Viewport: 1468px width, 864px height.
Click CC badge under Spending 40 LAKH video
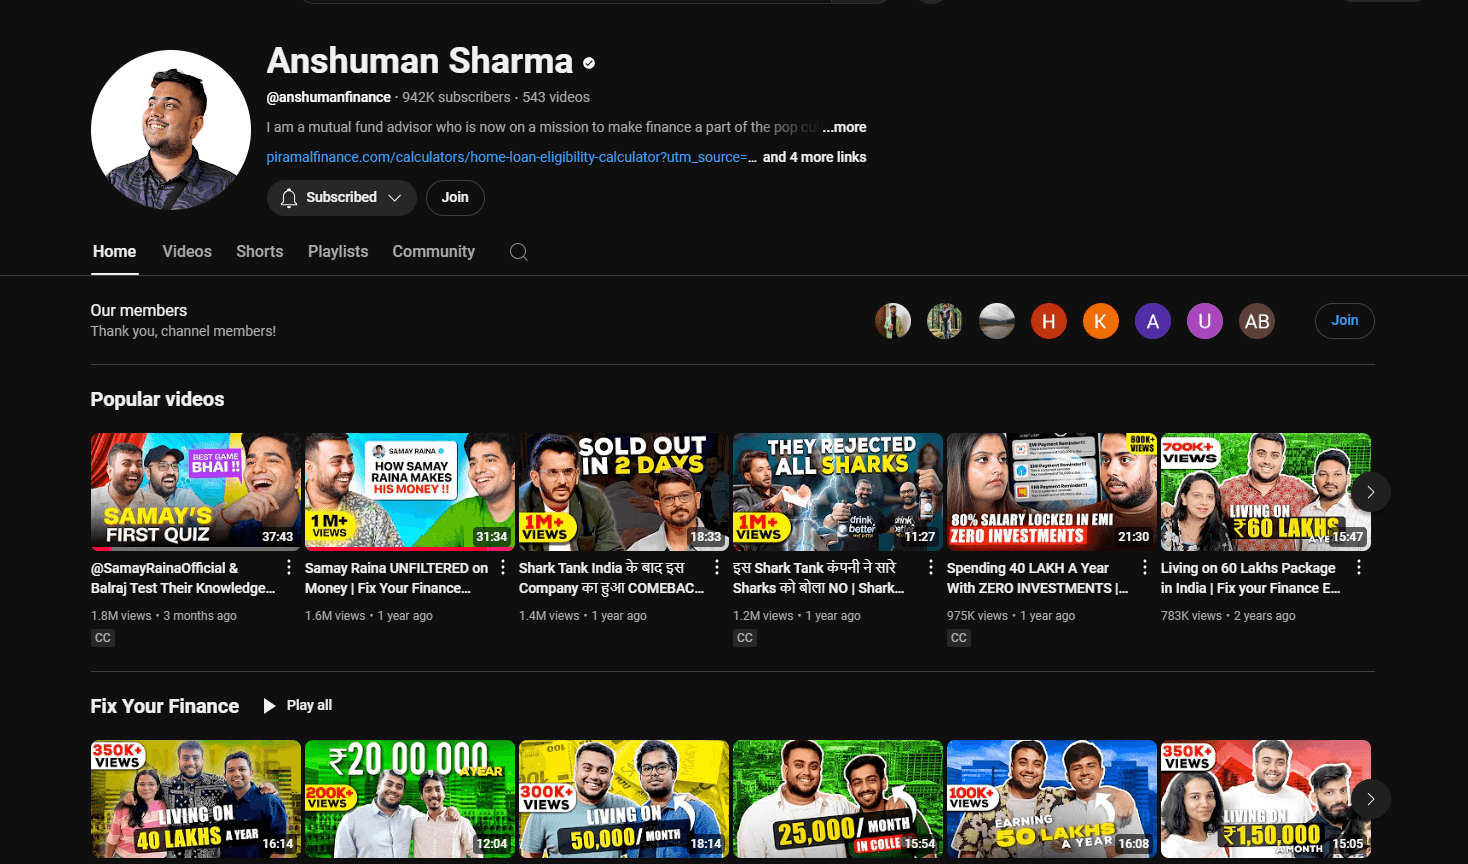click(x=958, y=638)
